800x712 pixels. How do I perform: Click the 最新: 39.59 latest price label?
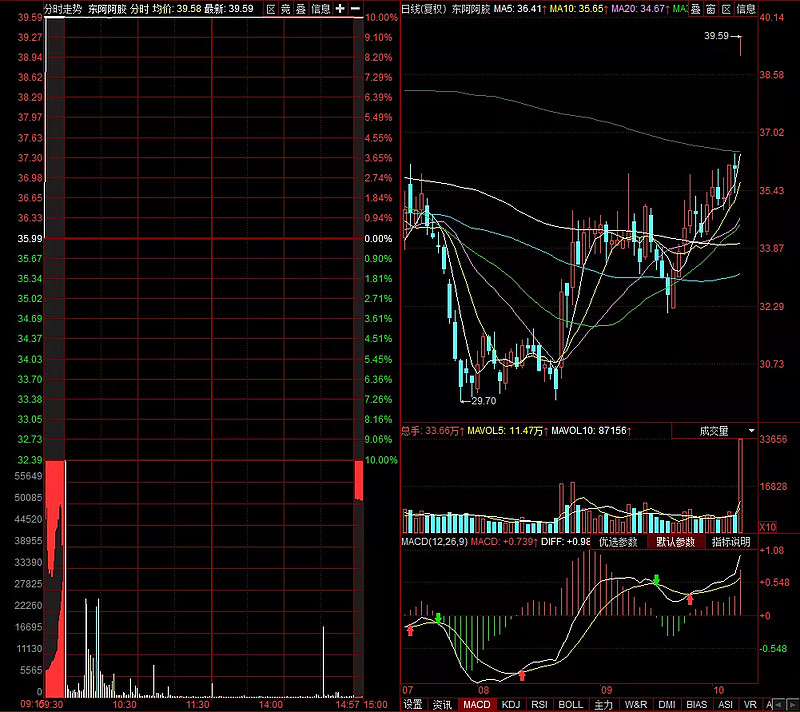click(229, 9)
